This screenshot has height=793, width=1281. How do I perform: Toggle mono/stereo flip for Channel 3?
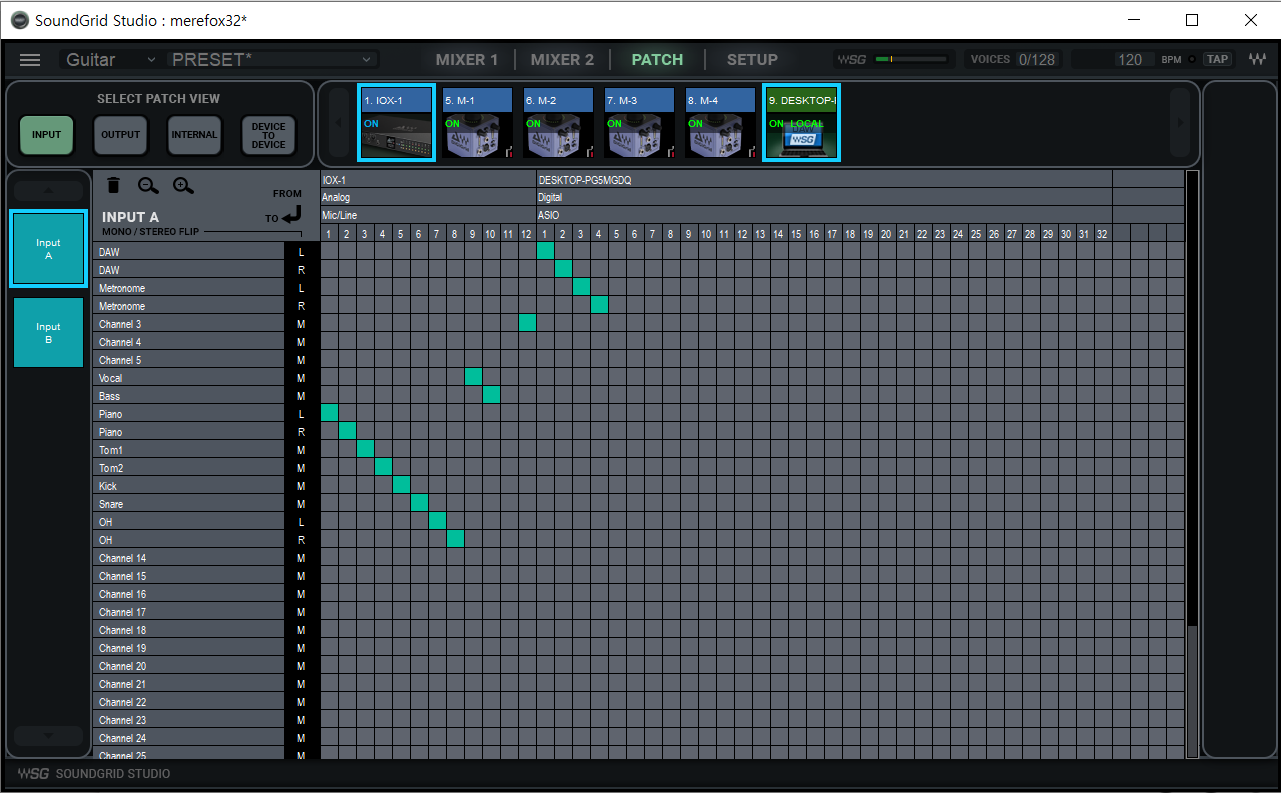pos(301,324)
